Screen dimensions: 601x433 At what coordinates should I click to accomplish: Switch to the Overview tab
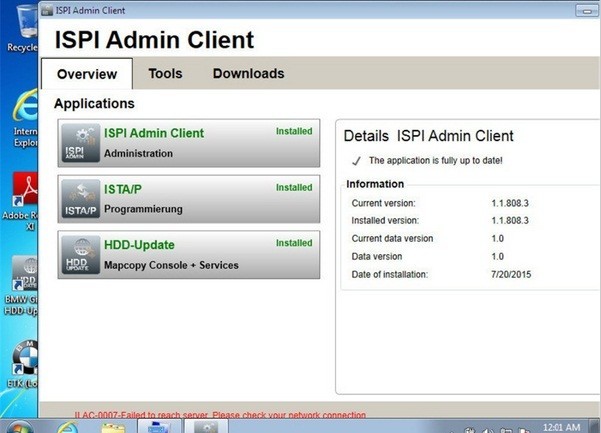click(87, 74)
